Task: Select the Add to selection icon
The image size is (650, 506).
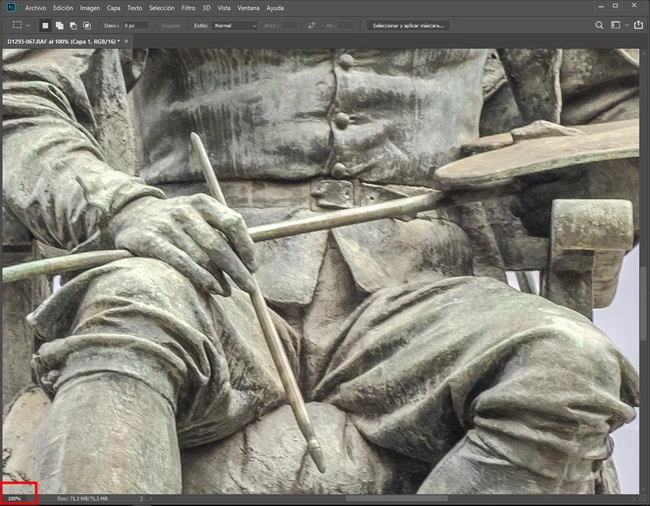Action: 59,25
